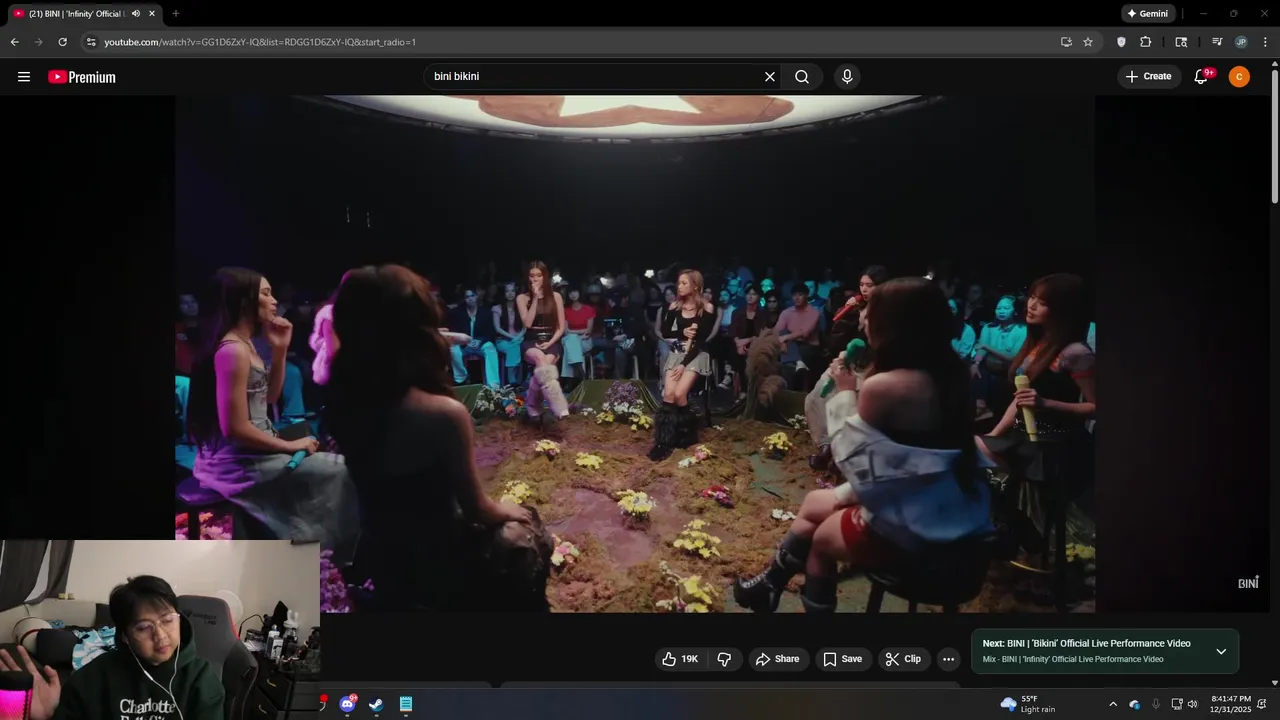1280x720 pixels.
Task: Open the volume speaker tray icon
Action: click(x=1192, y=704)
